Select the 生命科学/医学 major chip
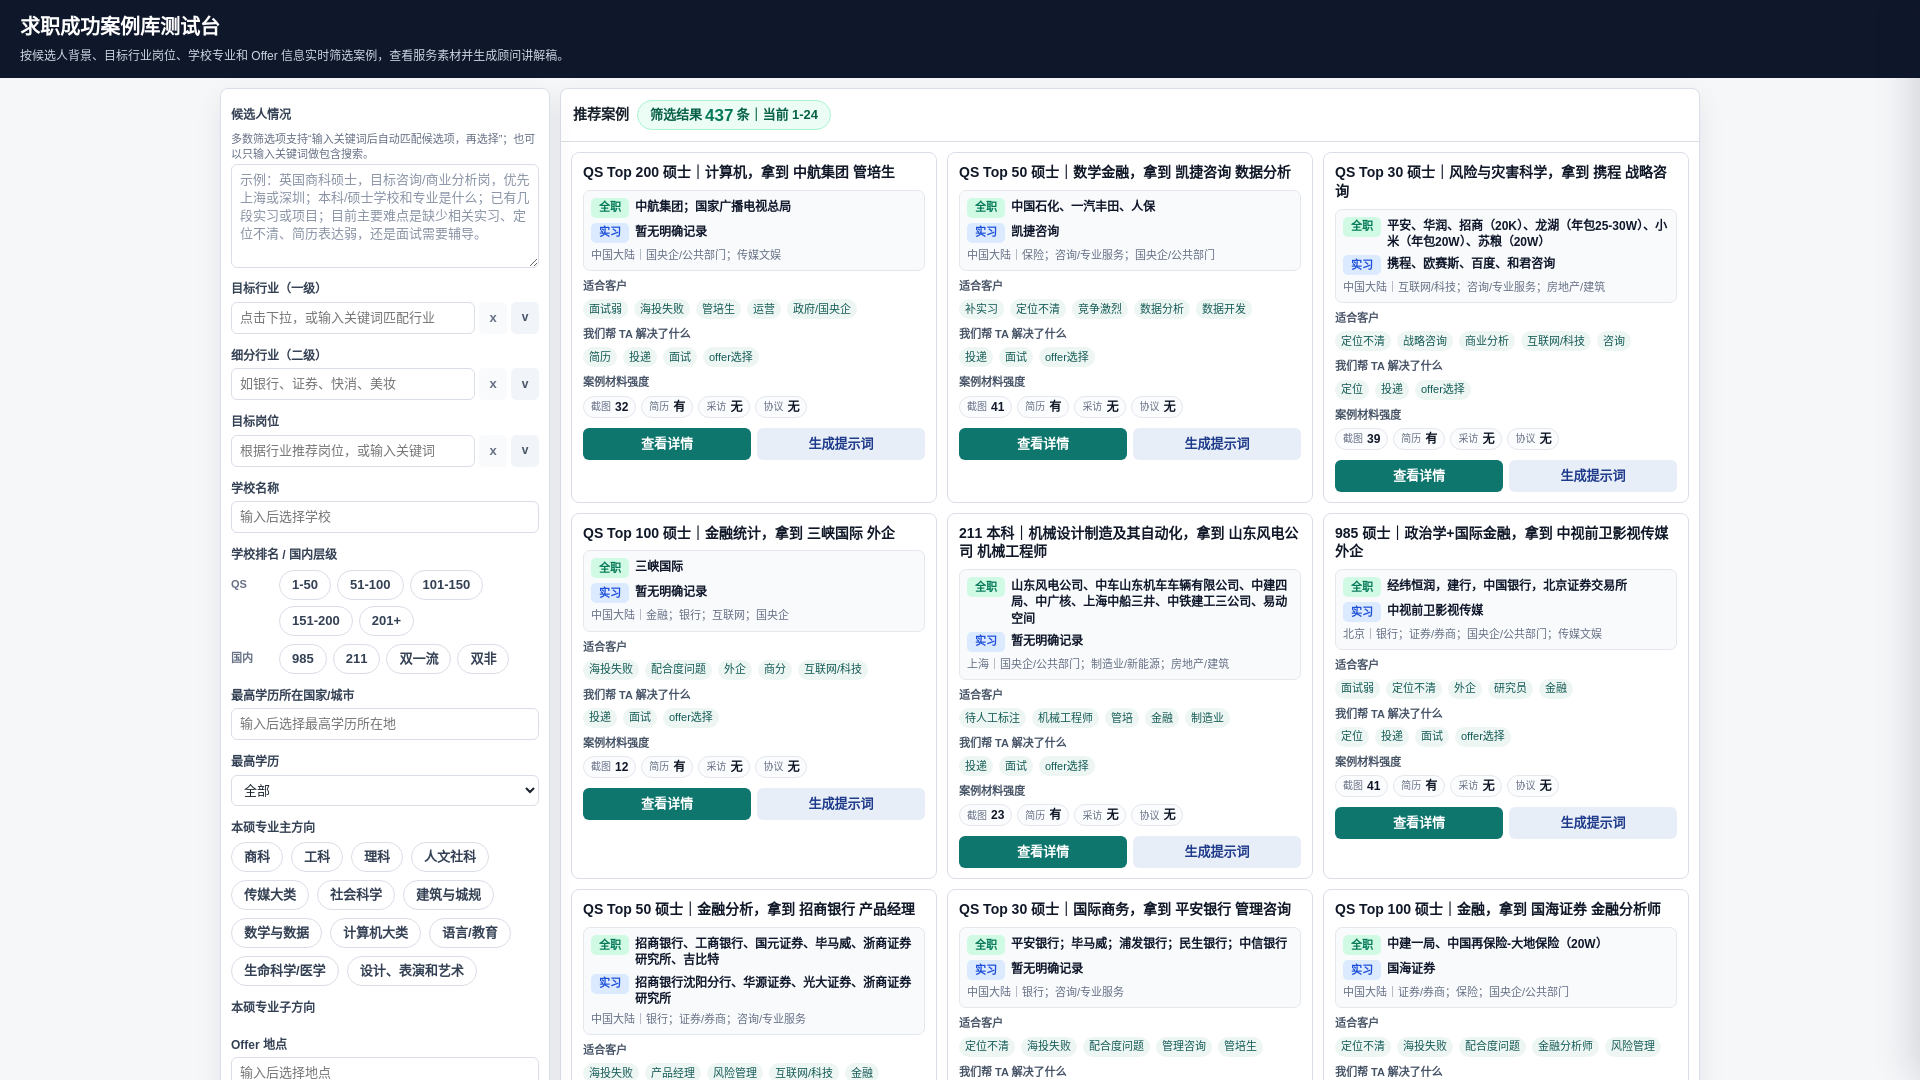This screenshot has width=1920, height=1080. click(x=285, y=971)
